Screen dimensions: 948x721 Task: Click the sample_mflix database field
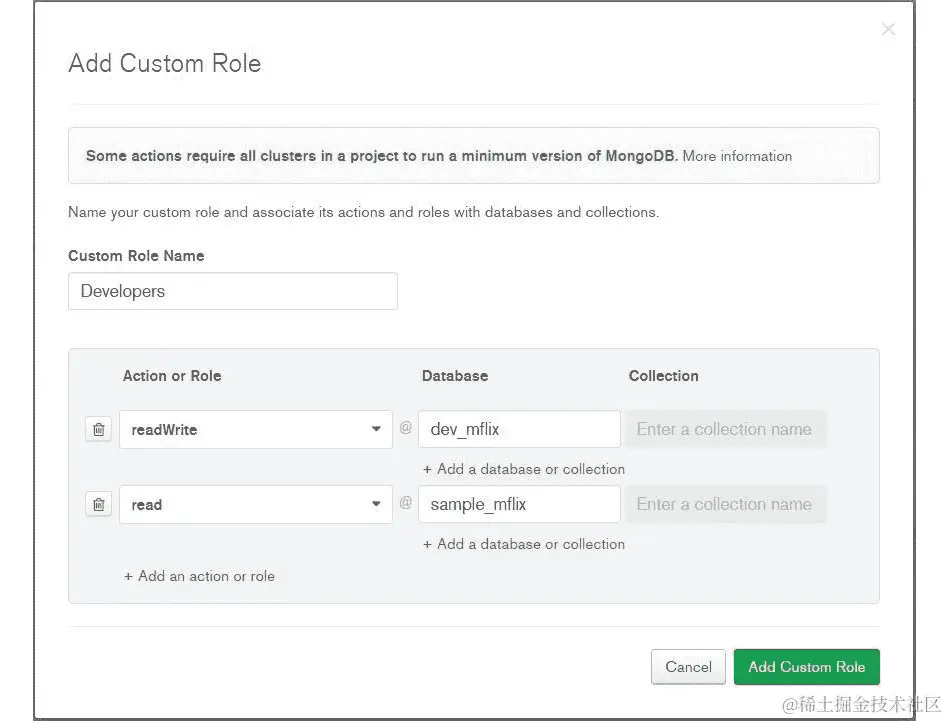519,504
